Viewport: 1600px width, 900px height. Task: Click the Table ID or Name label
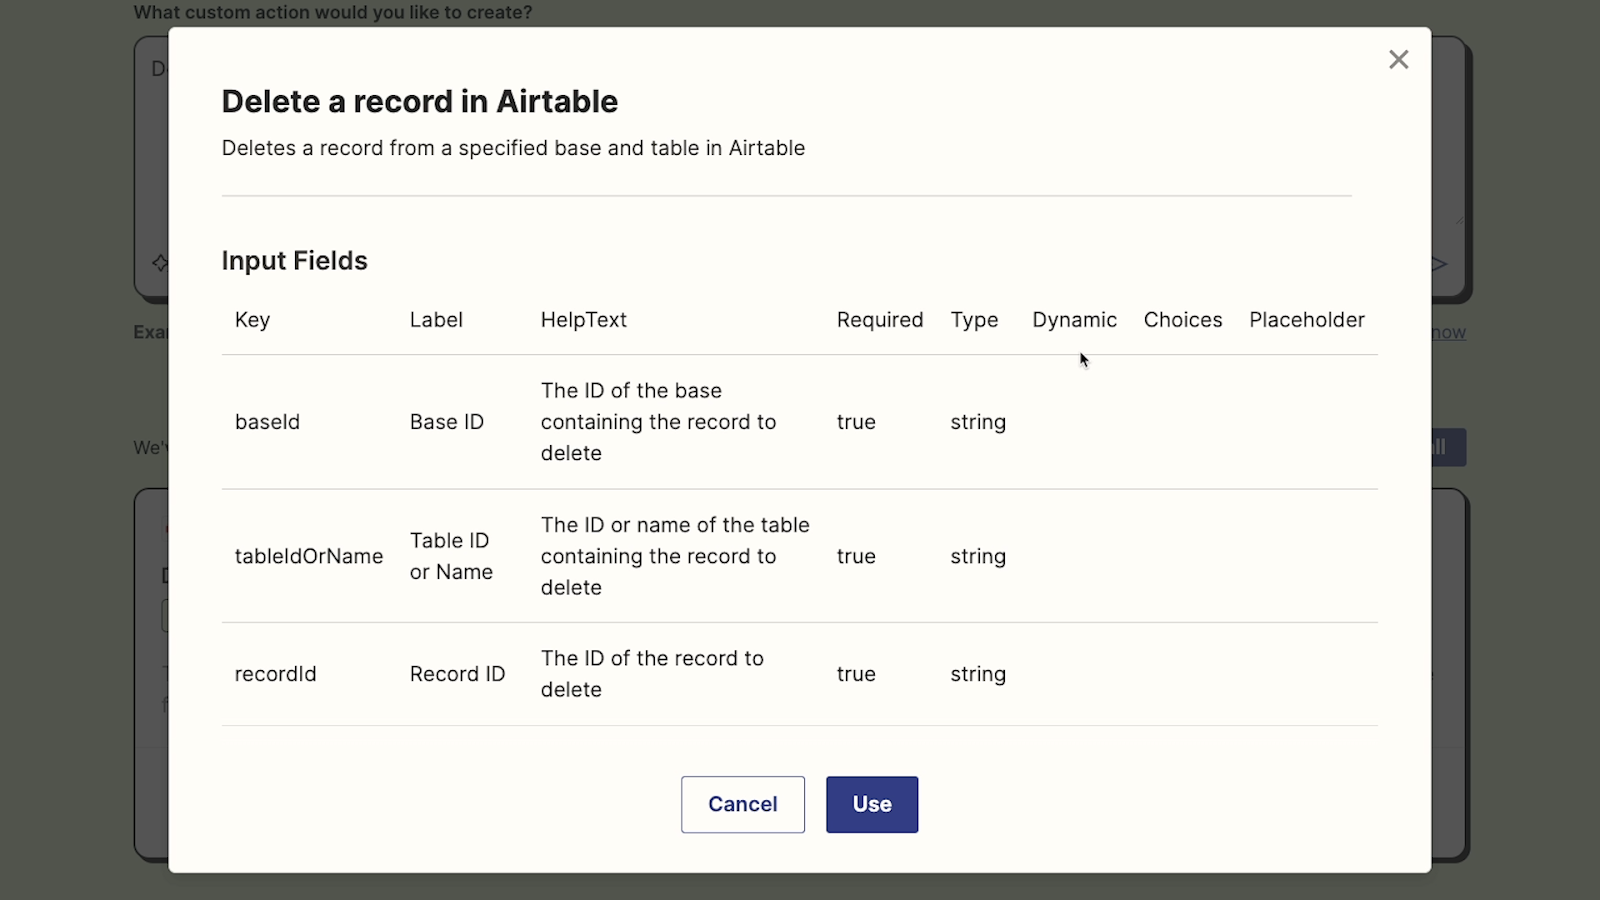click(x=451, y=556)
